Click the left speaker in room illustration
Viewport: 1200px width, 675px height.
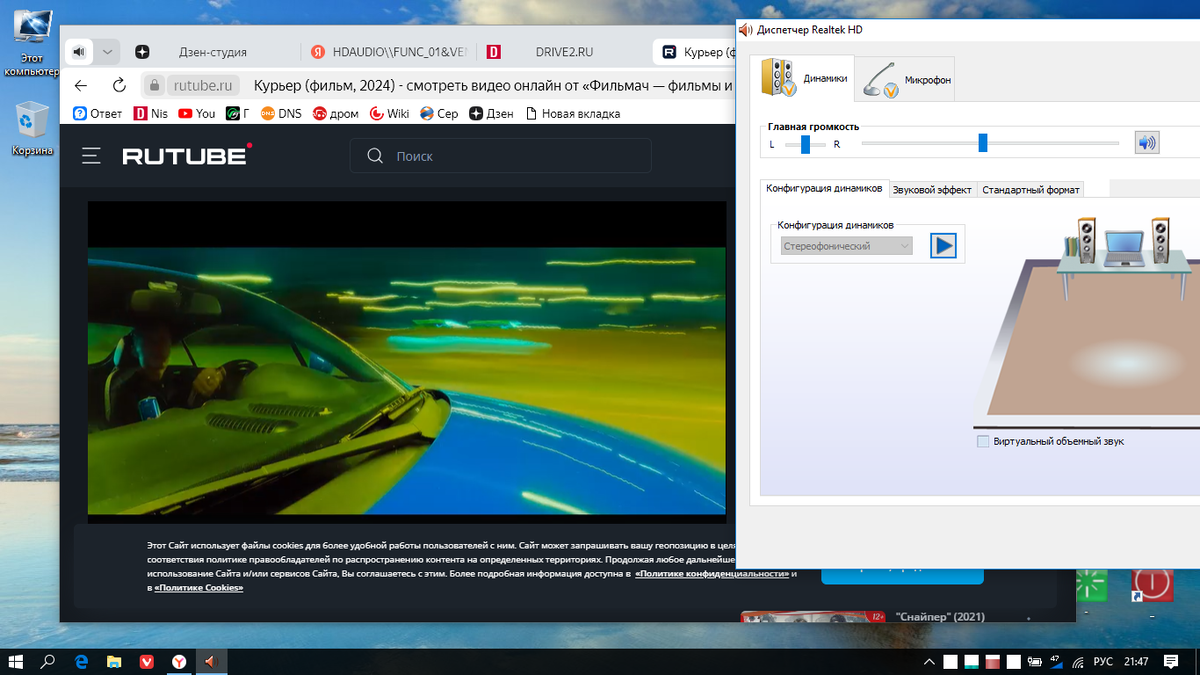pyautogui.click(x=1086, y=241)
